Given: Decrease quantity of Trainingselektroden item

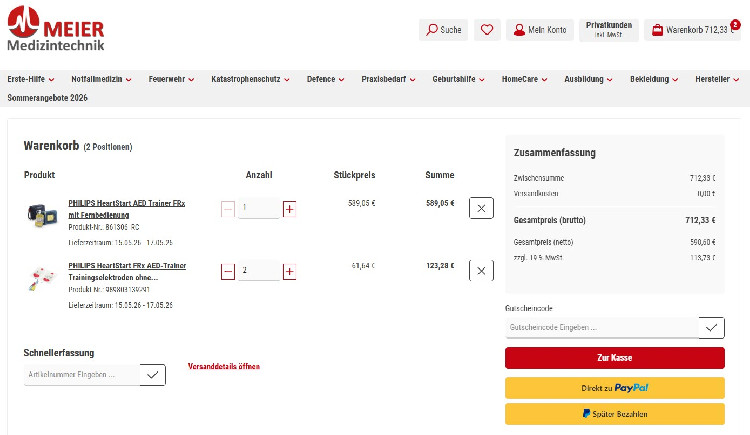Looking at the screenshot, I should click(x=228, y=272).
